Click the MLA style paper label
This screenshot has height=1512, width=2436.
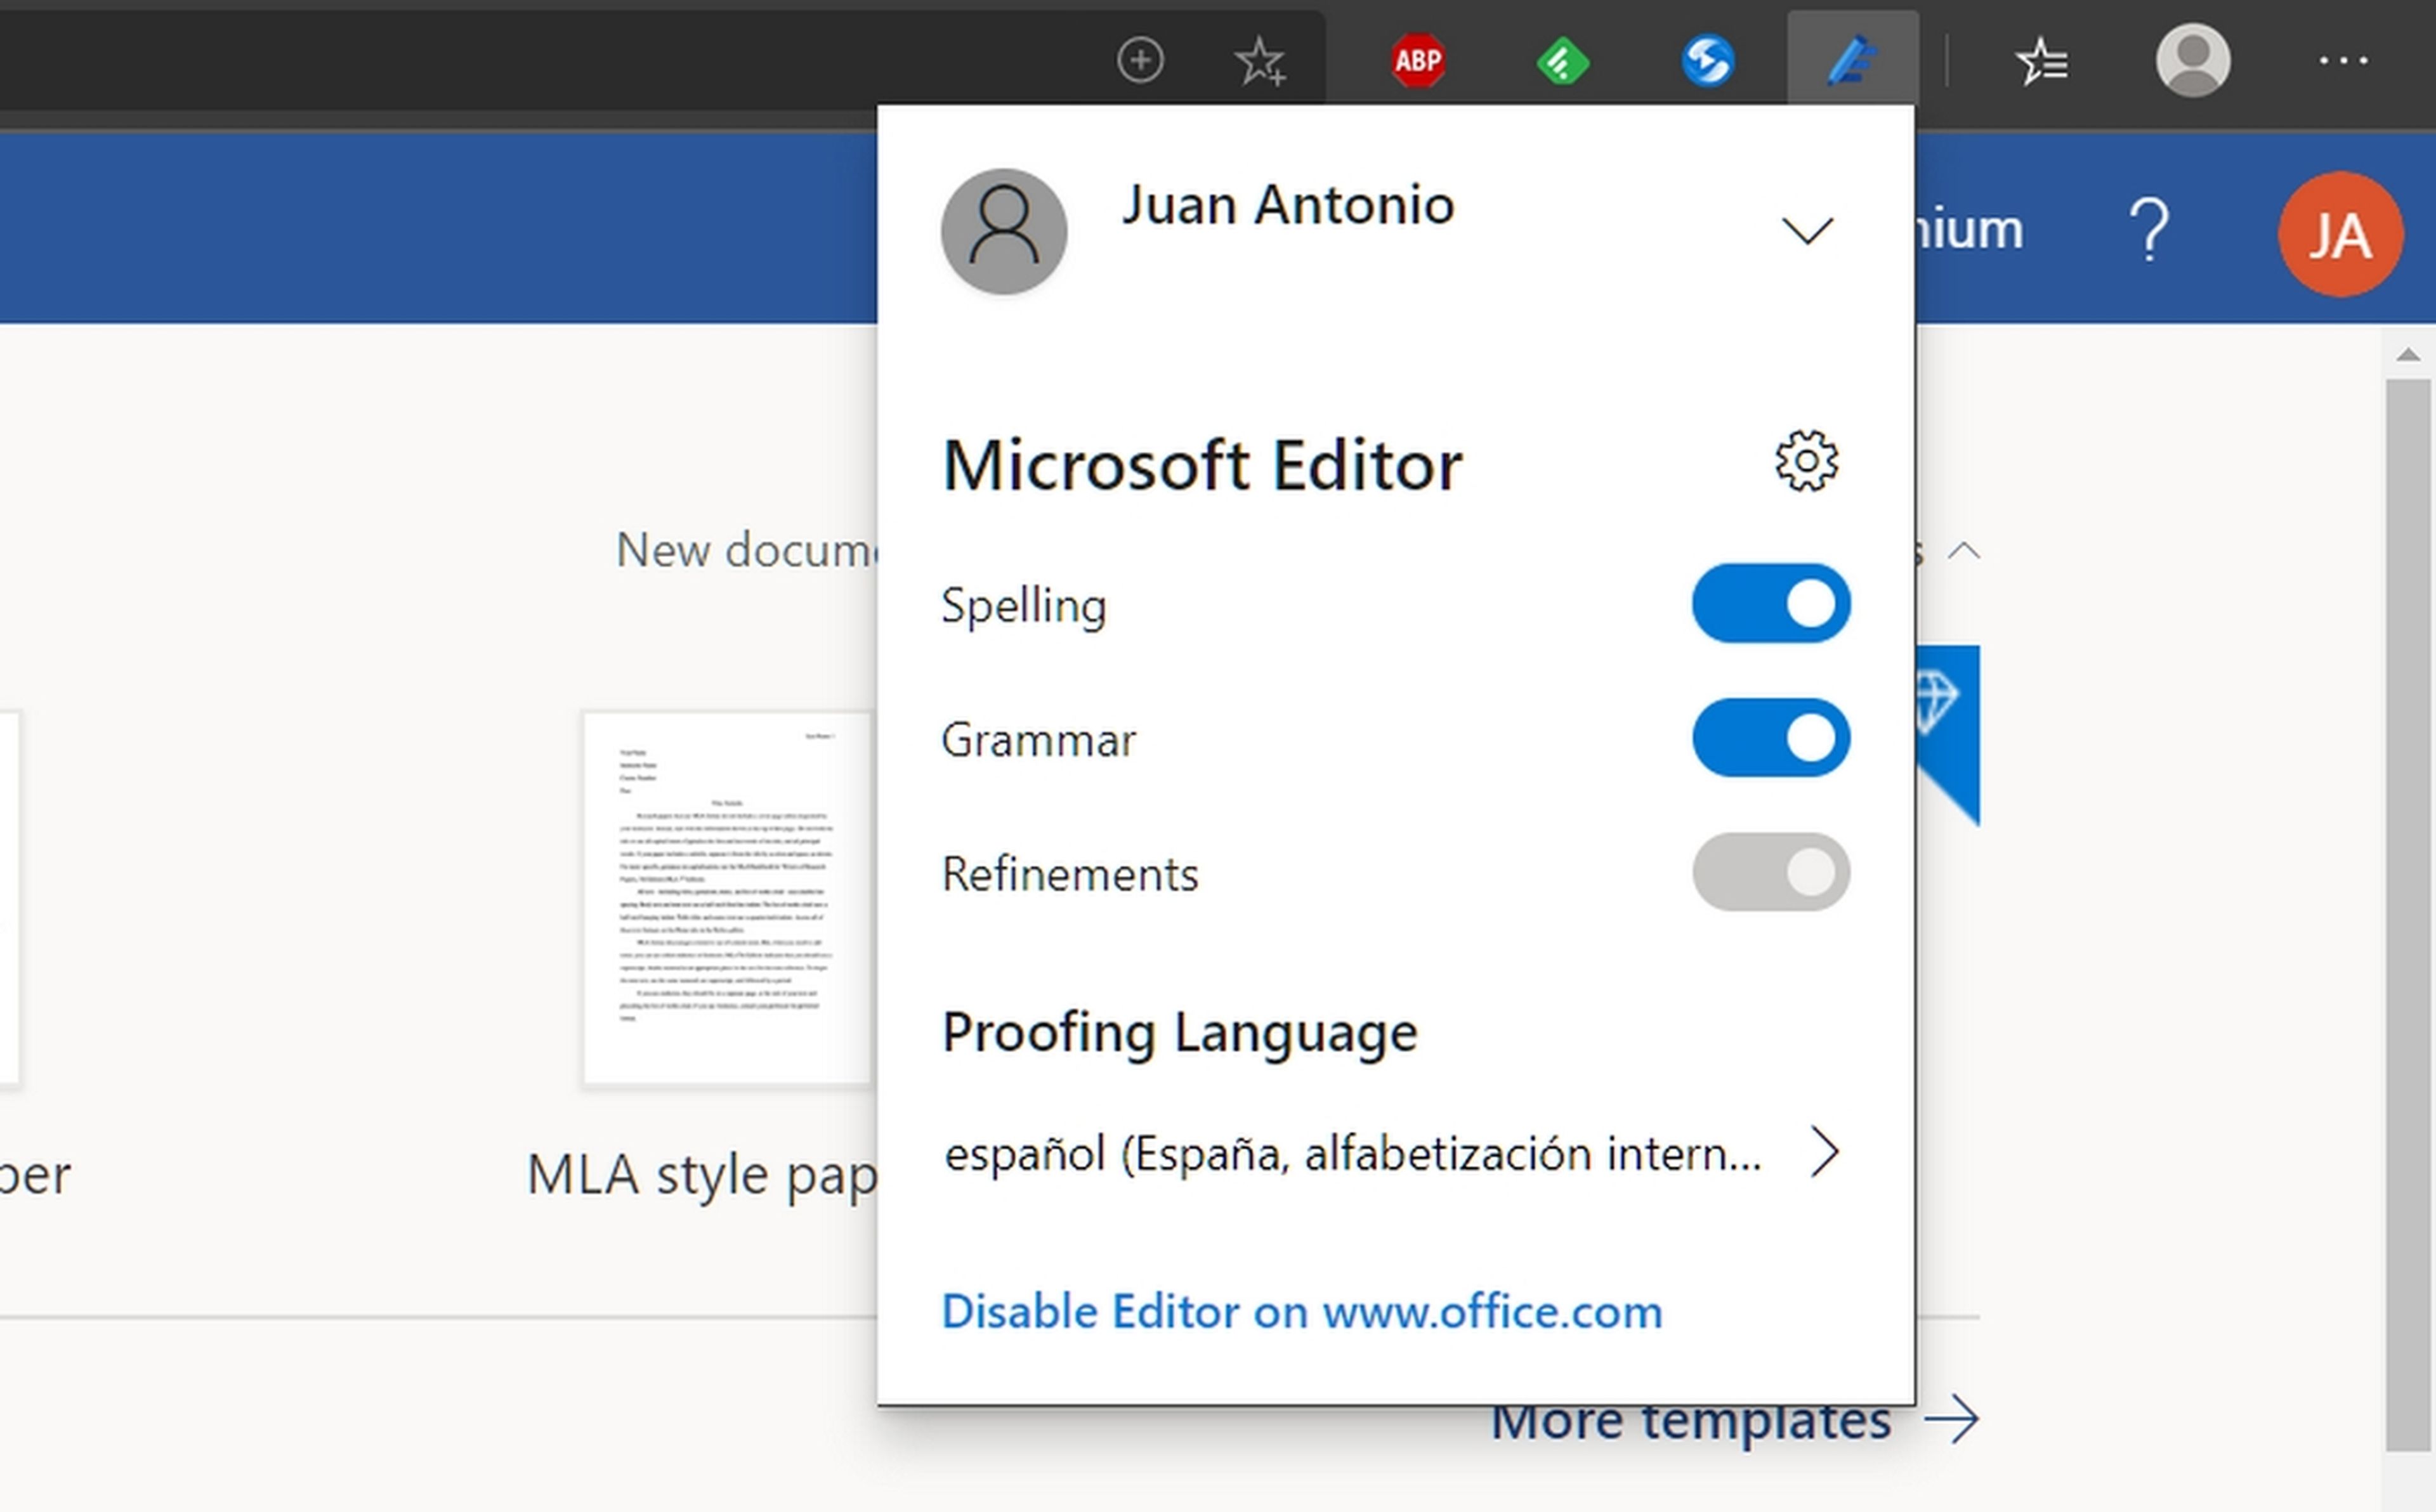point(701,1175)
